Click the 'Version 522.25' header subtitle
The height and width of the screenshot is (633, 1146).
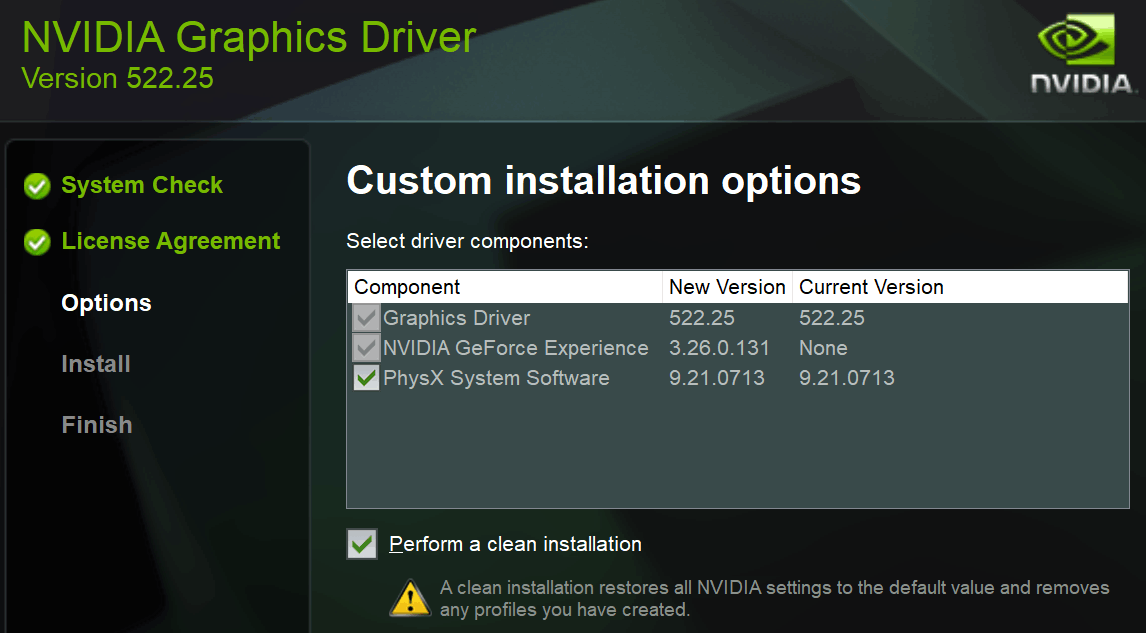coord(118,78)
